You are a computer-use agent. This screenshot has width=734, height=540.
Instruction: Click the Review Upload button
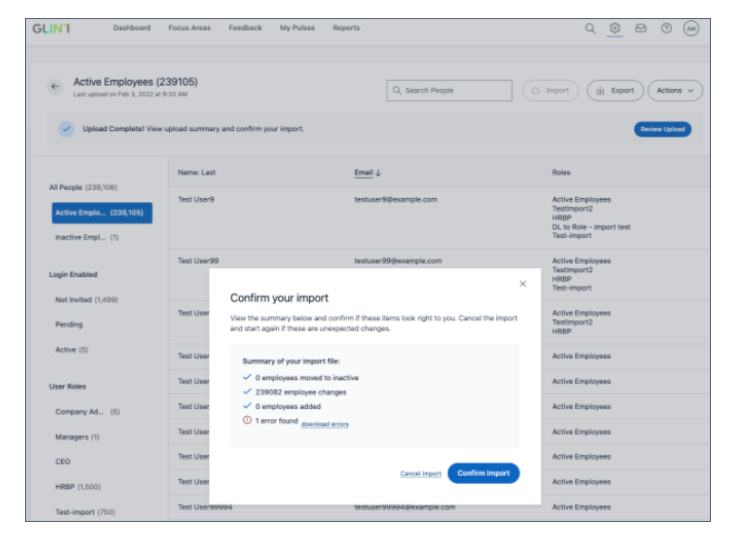click(662, 129)
